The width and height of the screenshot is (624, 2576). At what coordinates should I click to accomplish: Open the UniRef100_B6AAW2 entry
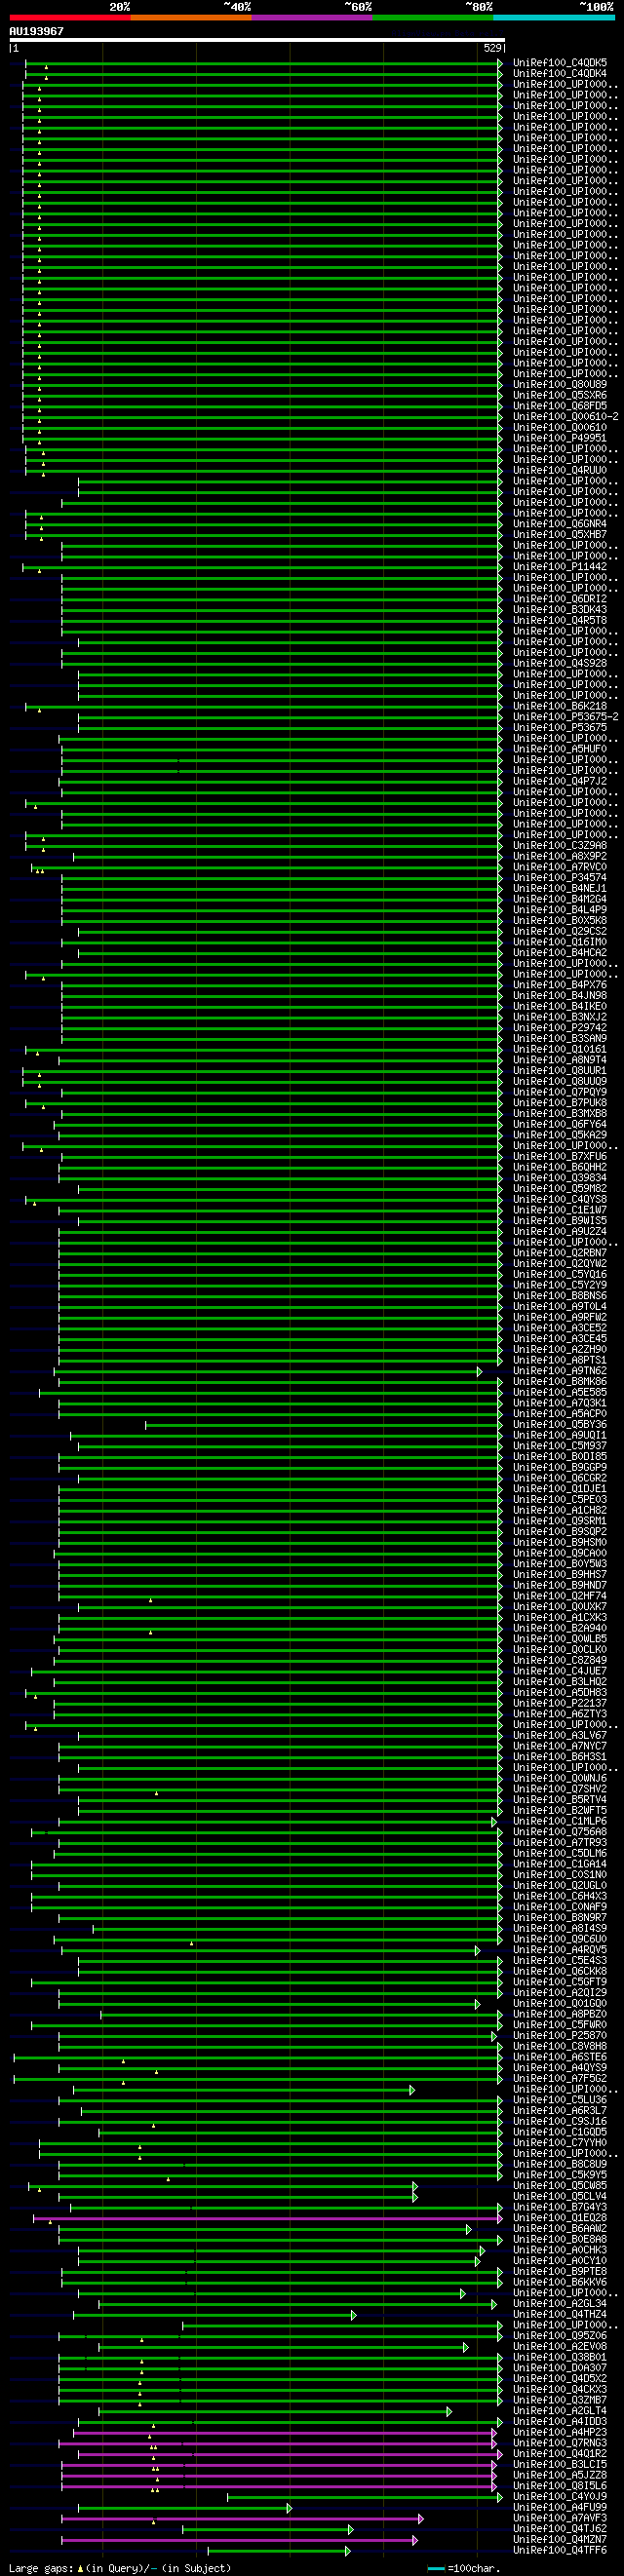560,2228
